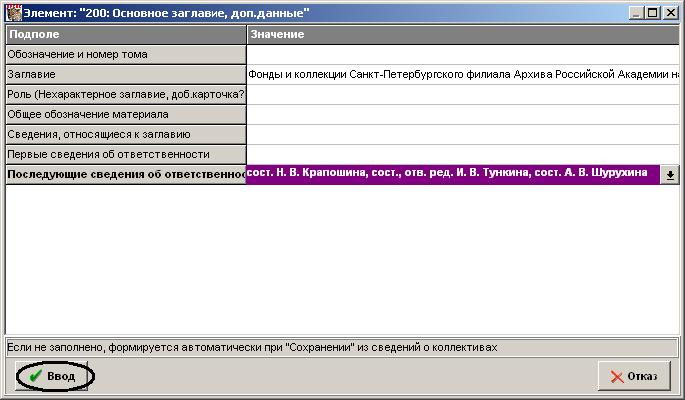Minimize the Элемент 200 dialog window

[636, 13]
